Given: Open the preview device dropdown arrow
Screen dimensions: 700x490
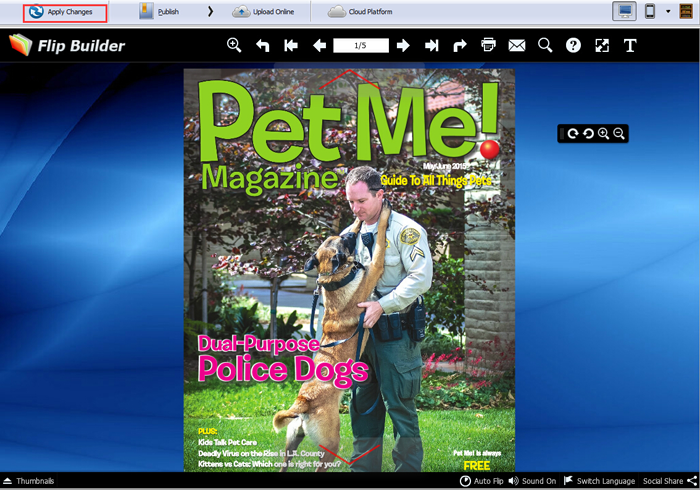Looking at the screenshot, I should tap(668, 12).
